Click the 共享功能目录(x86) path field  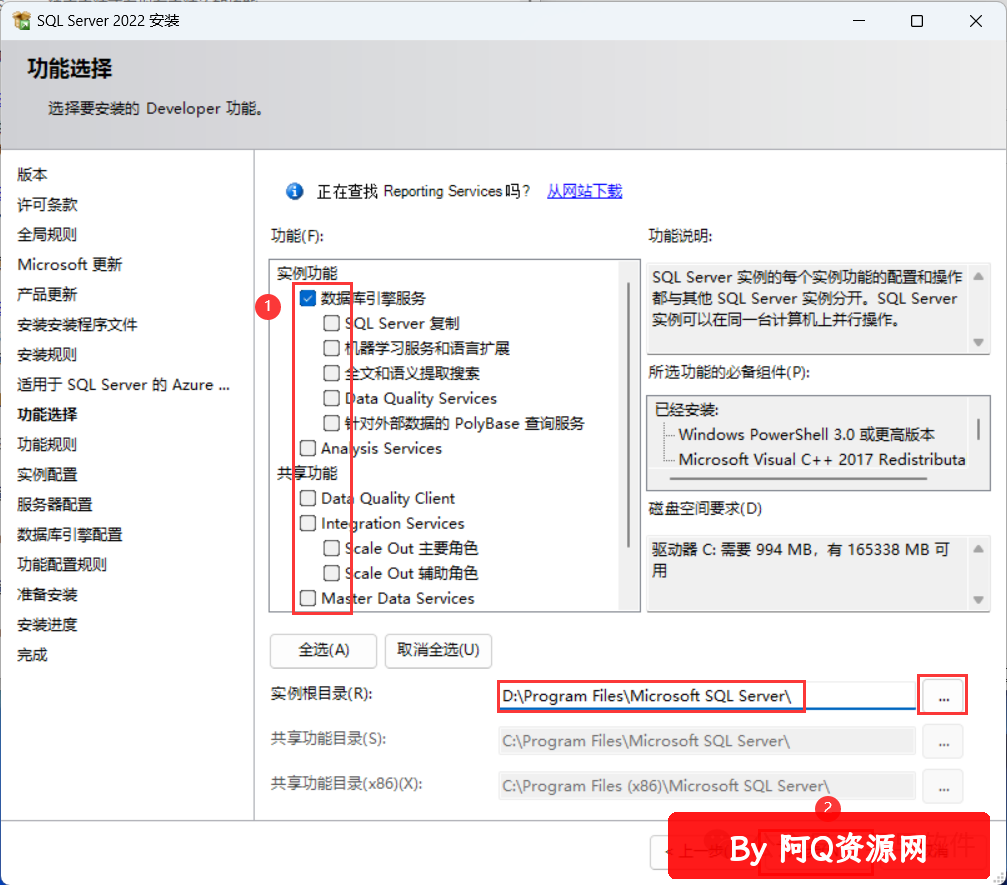(x=707, y=786)
